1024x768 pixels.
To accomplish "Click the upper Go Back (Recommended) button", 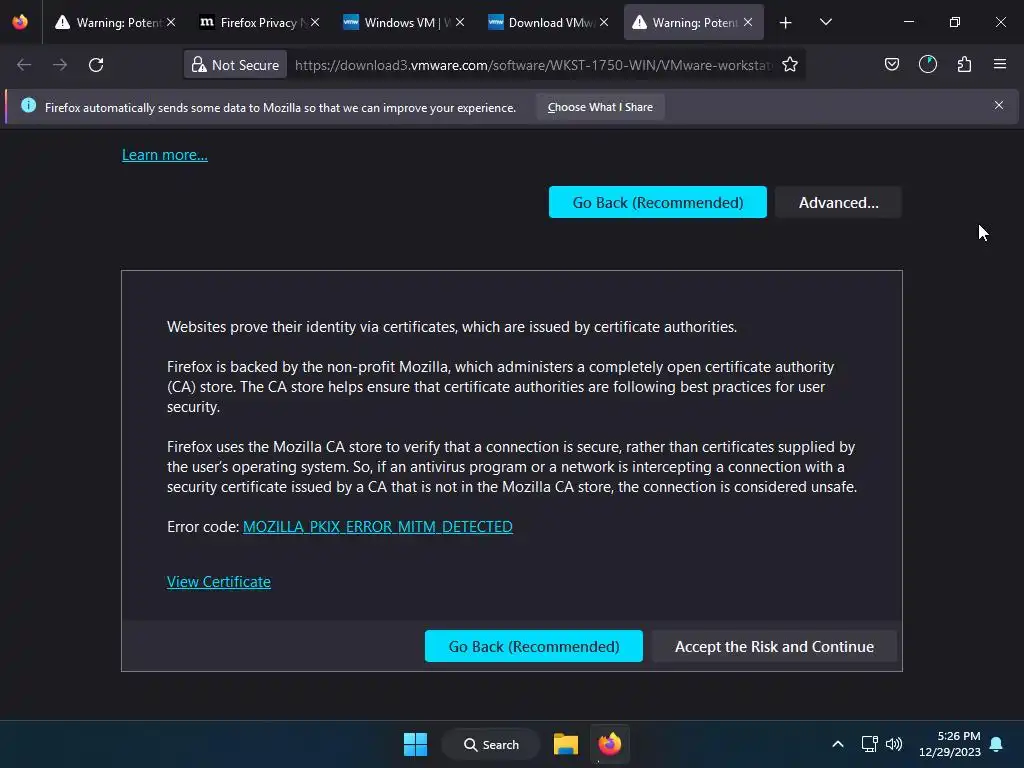I will click(x=658, y=202).
